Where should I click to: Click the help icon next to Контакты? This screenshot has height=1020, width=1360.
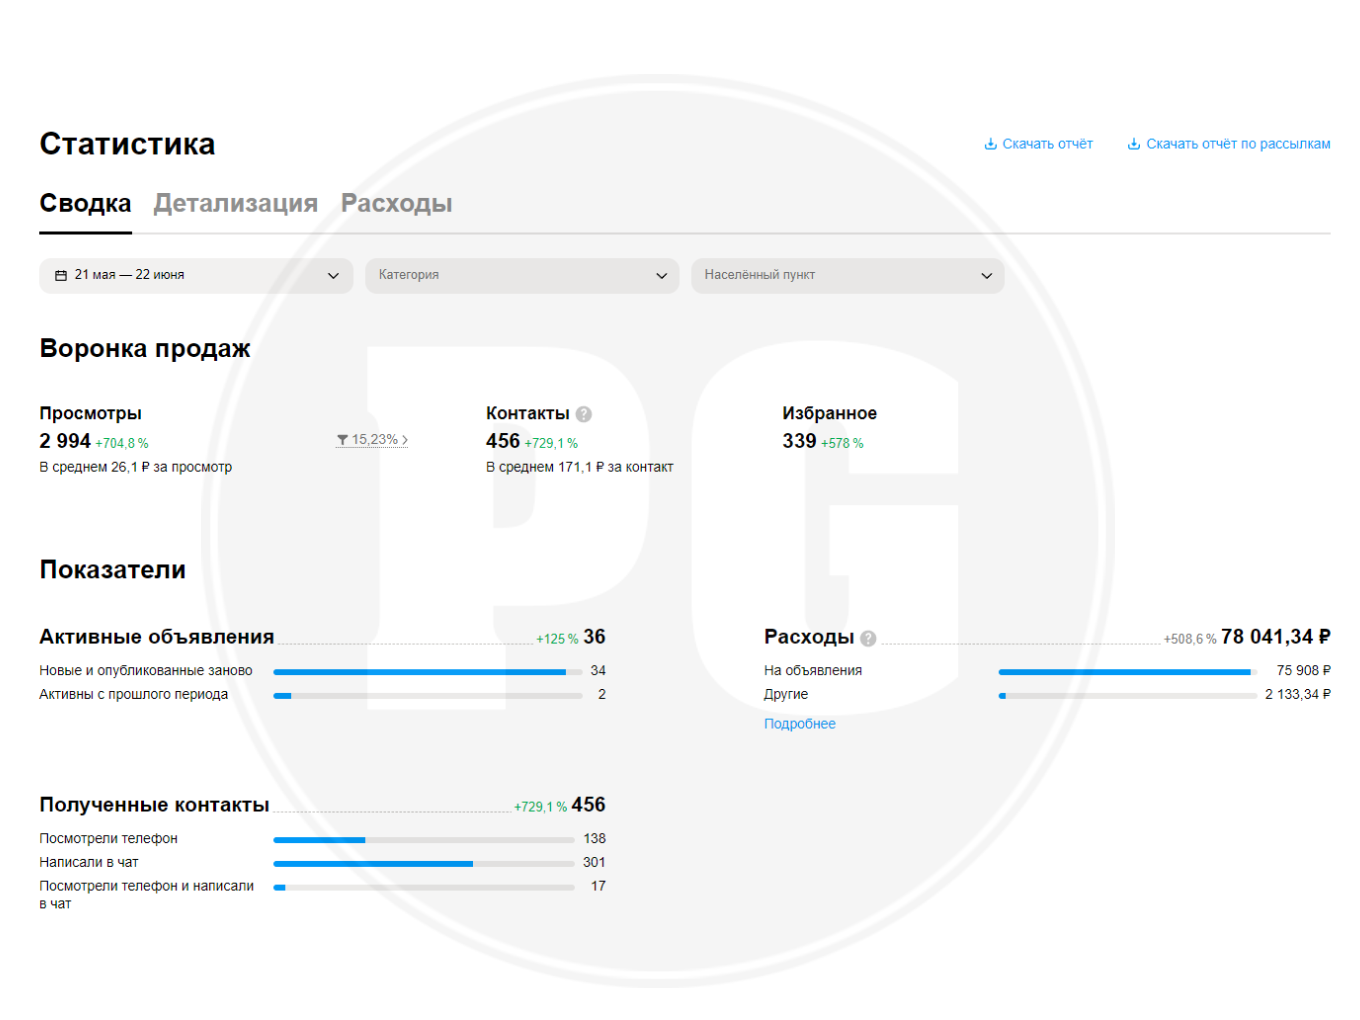(584, 414)
